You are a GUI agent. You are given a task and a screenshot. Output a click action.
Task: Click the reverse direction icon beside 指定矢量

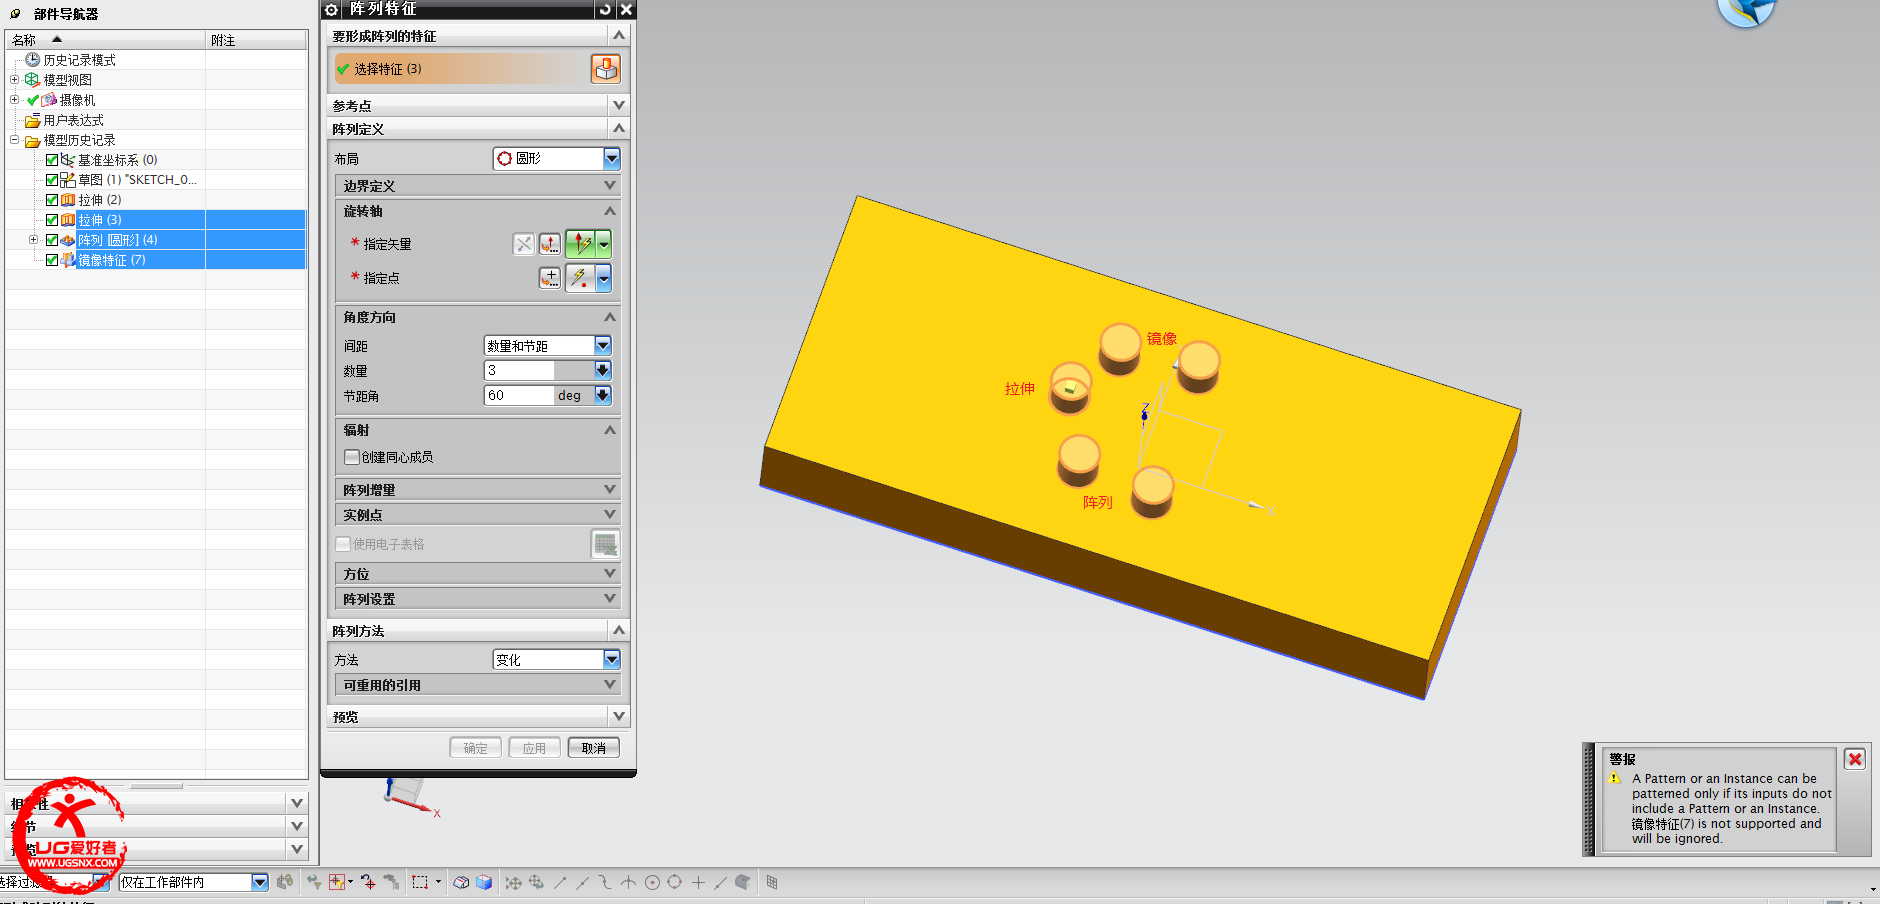click(x=524, y=244)
